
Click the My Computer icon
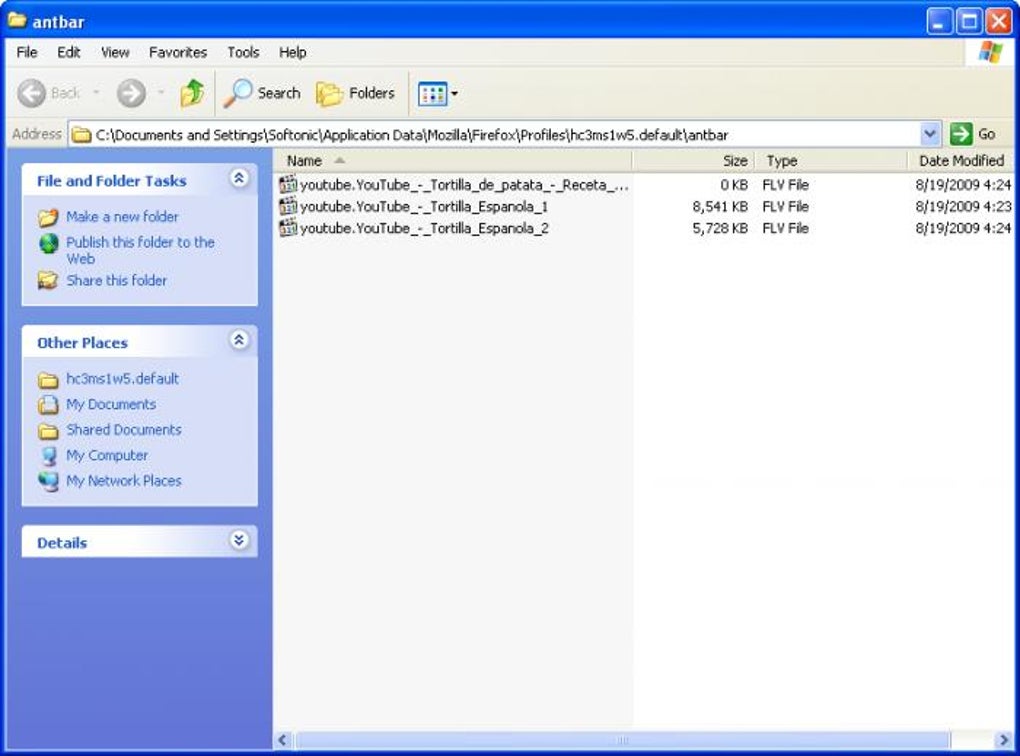[49, 455]
